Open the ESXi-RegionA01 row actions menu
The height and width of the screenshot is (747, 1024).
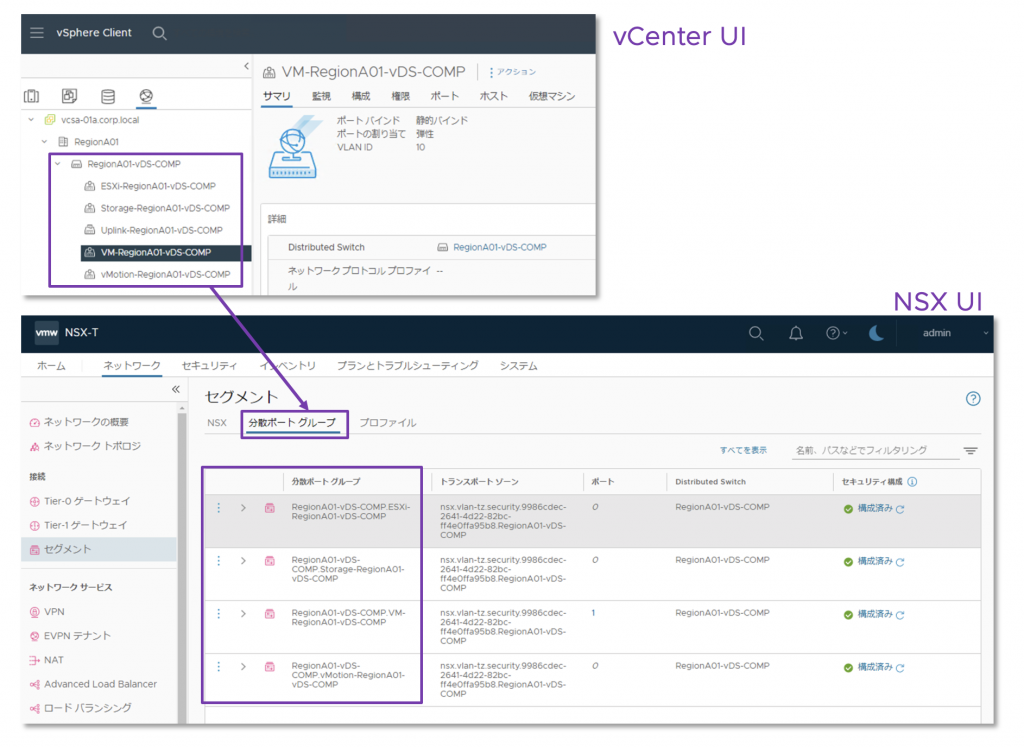click(219, 508)
